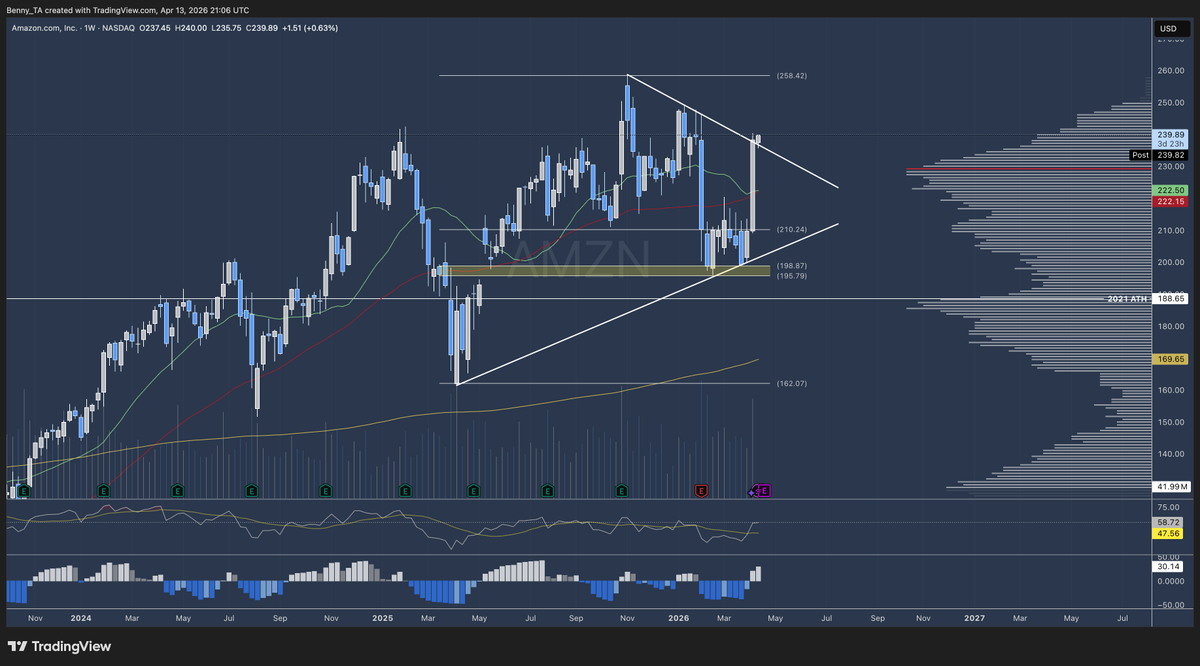Click the (198.87) level label
Image resolution: width=1200 pixels, height=666 pixels.
pyautogui.click(x=791, y=266)
